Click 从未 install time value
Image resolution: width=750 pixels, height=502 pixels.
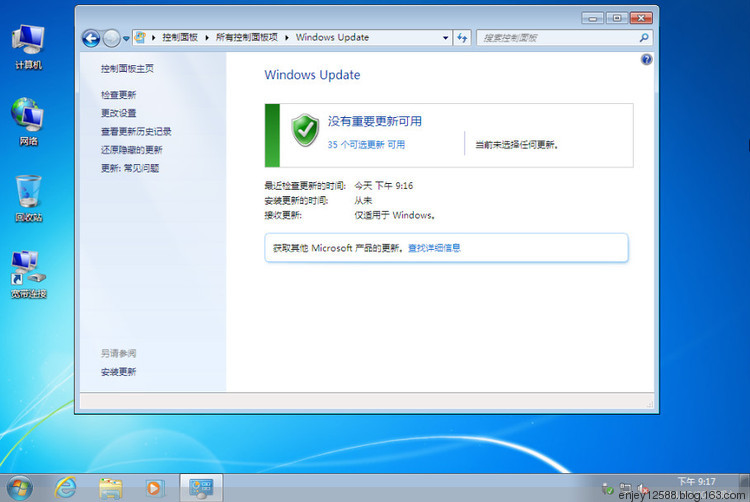coord(363,200)
